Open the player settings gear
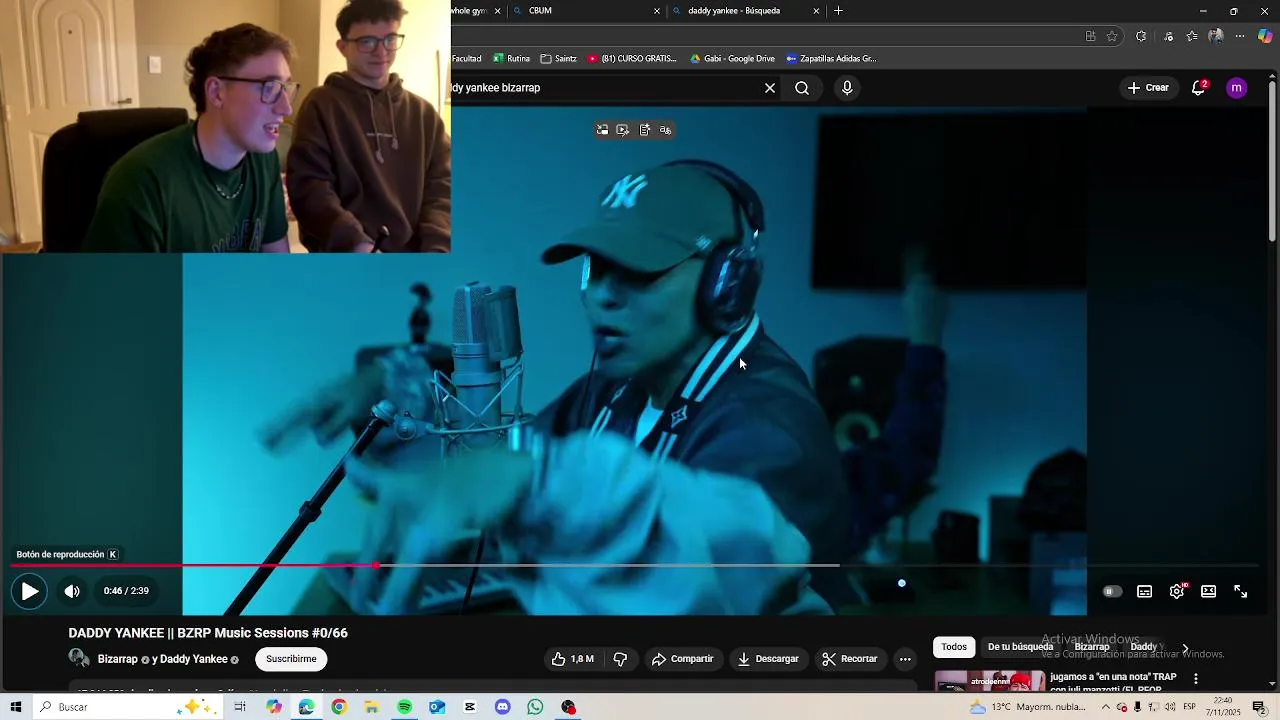 pos(1177,592)
